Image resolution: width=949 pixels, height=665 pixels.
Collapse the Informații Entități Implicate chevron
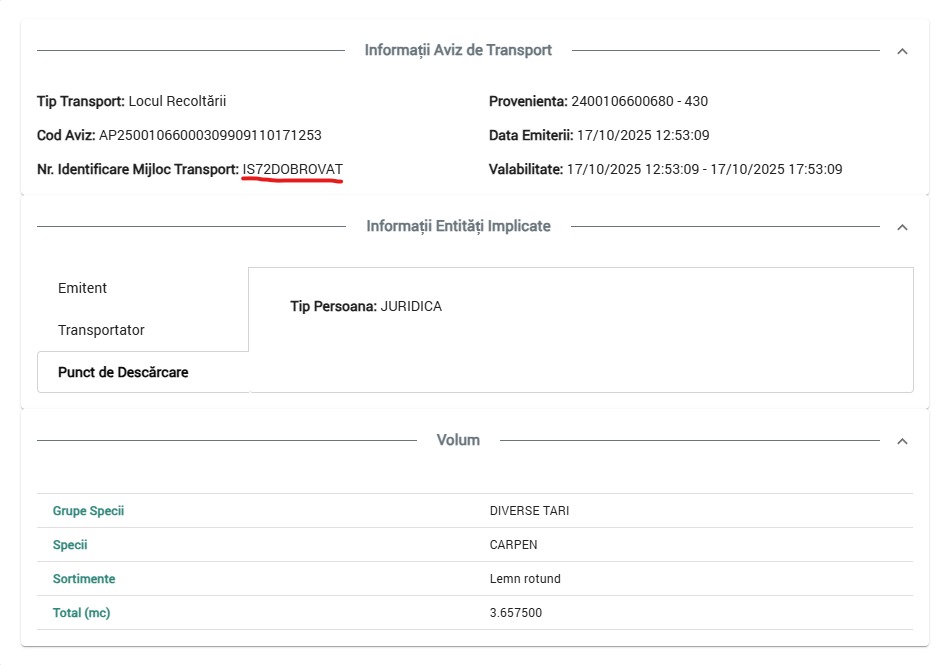(902, 227)
